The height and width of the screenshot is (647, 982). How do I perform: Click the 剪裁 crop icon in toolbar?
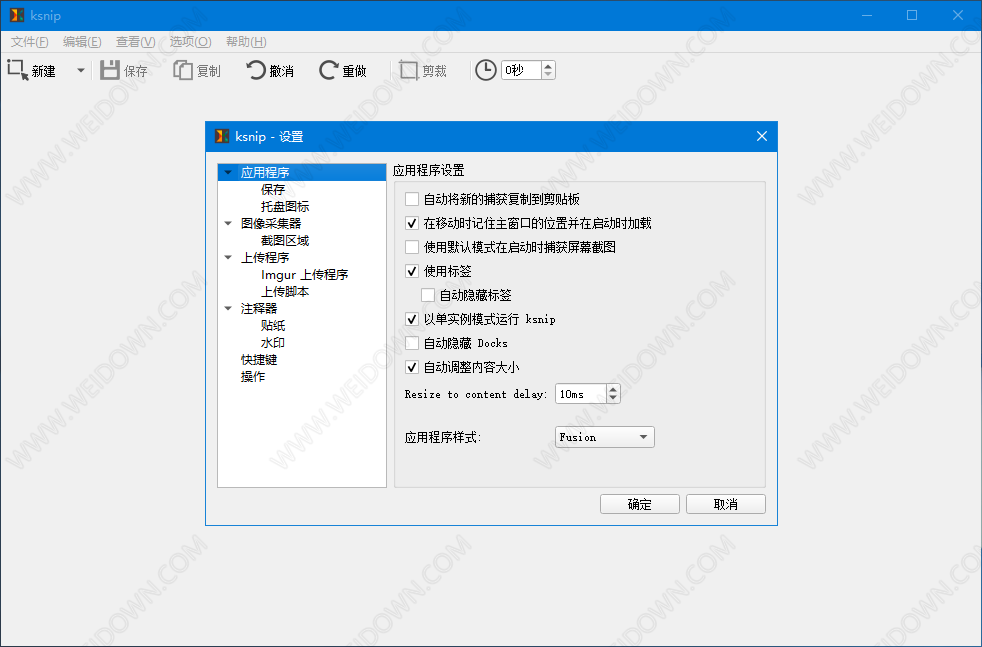tap(408, 70)
